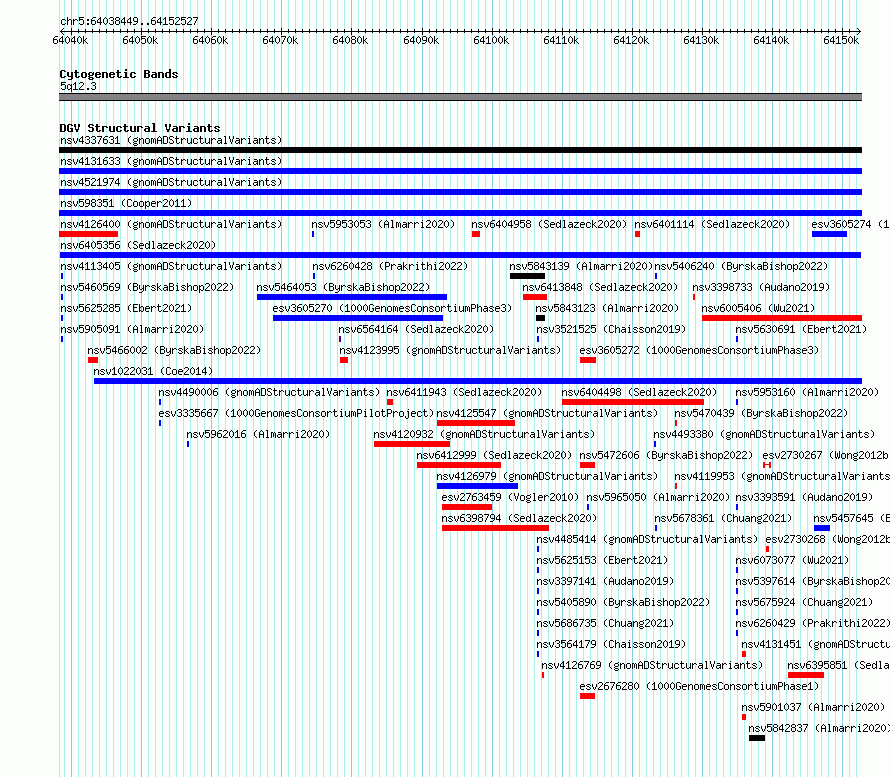Click the nsv4123995 gnomAD label
Image resolution: width=890 pixels, height=777 pixels.
[x=450, y=350]
